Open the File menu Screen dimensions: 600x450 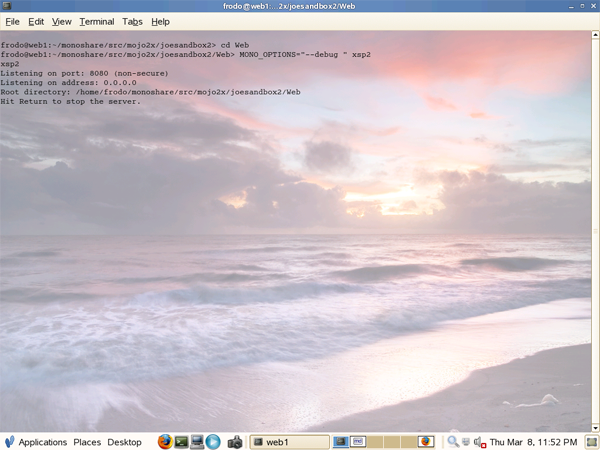[x=13, y=22]
